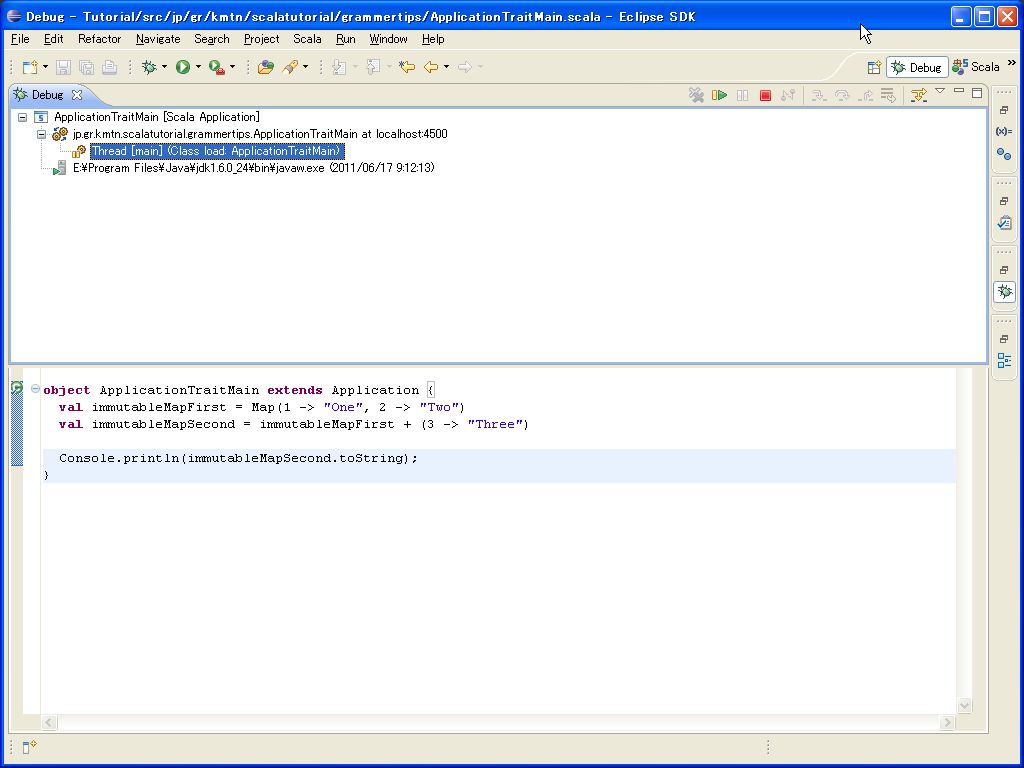This screenshot has height=768, width=1024.
Task: Collapse ApplicationTraitMain Scala Application node
Action: pyautogui.click(x=23, y=118)
